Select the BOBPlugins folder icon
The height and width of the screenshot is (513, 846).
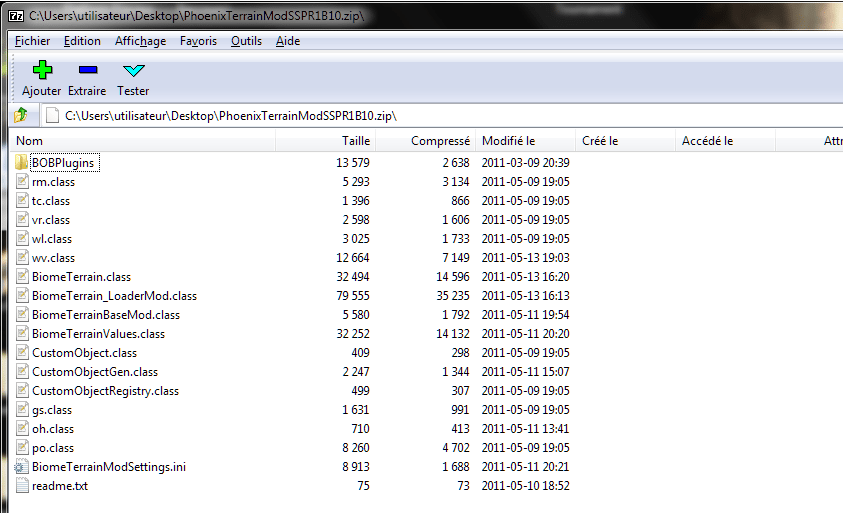coord(22,162)
